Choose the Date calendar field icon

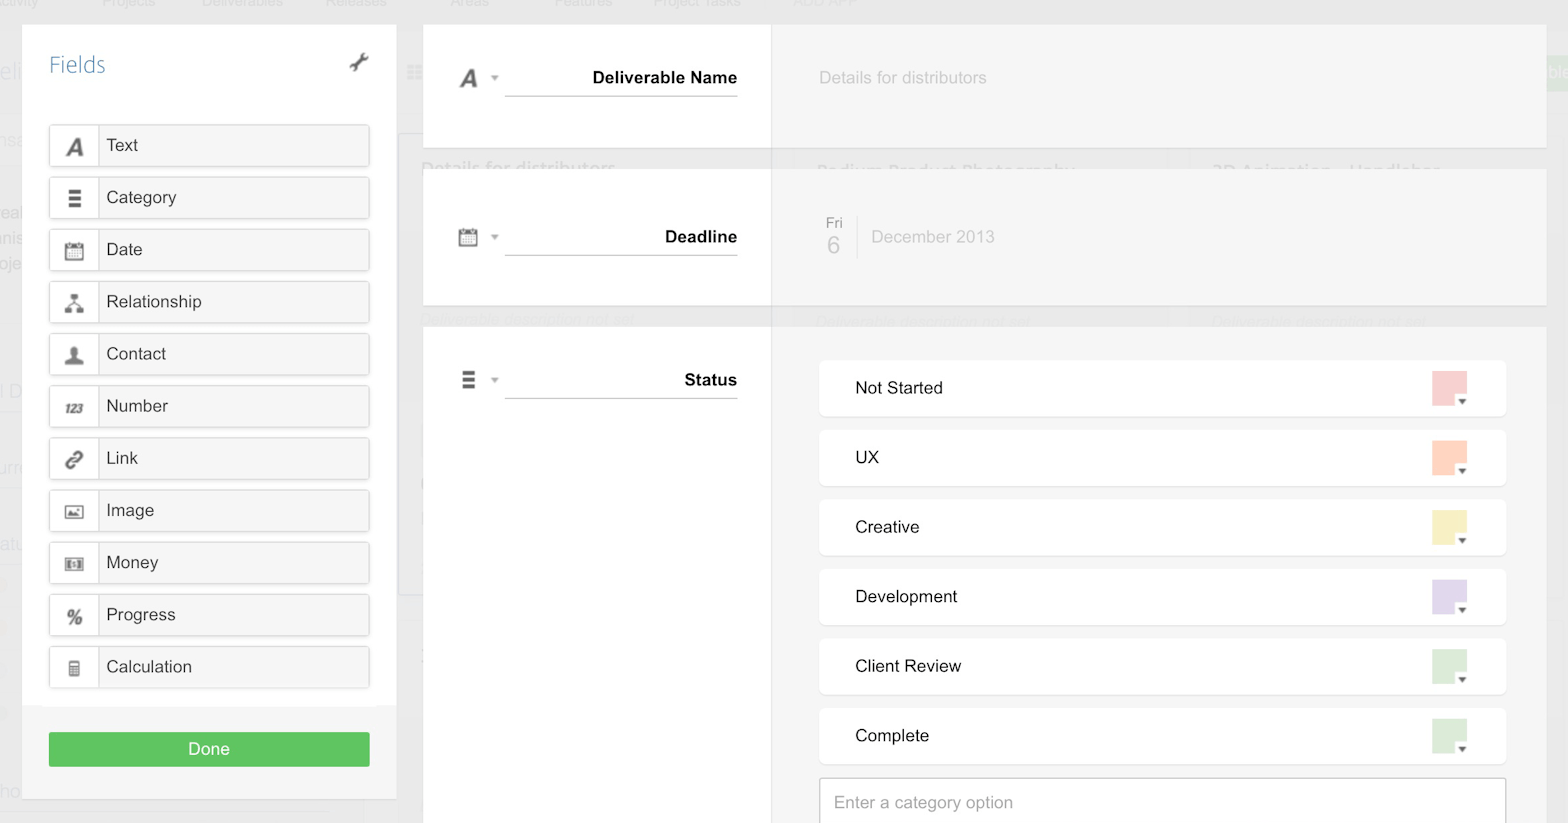[x=74, y=250]
